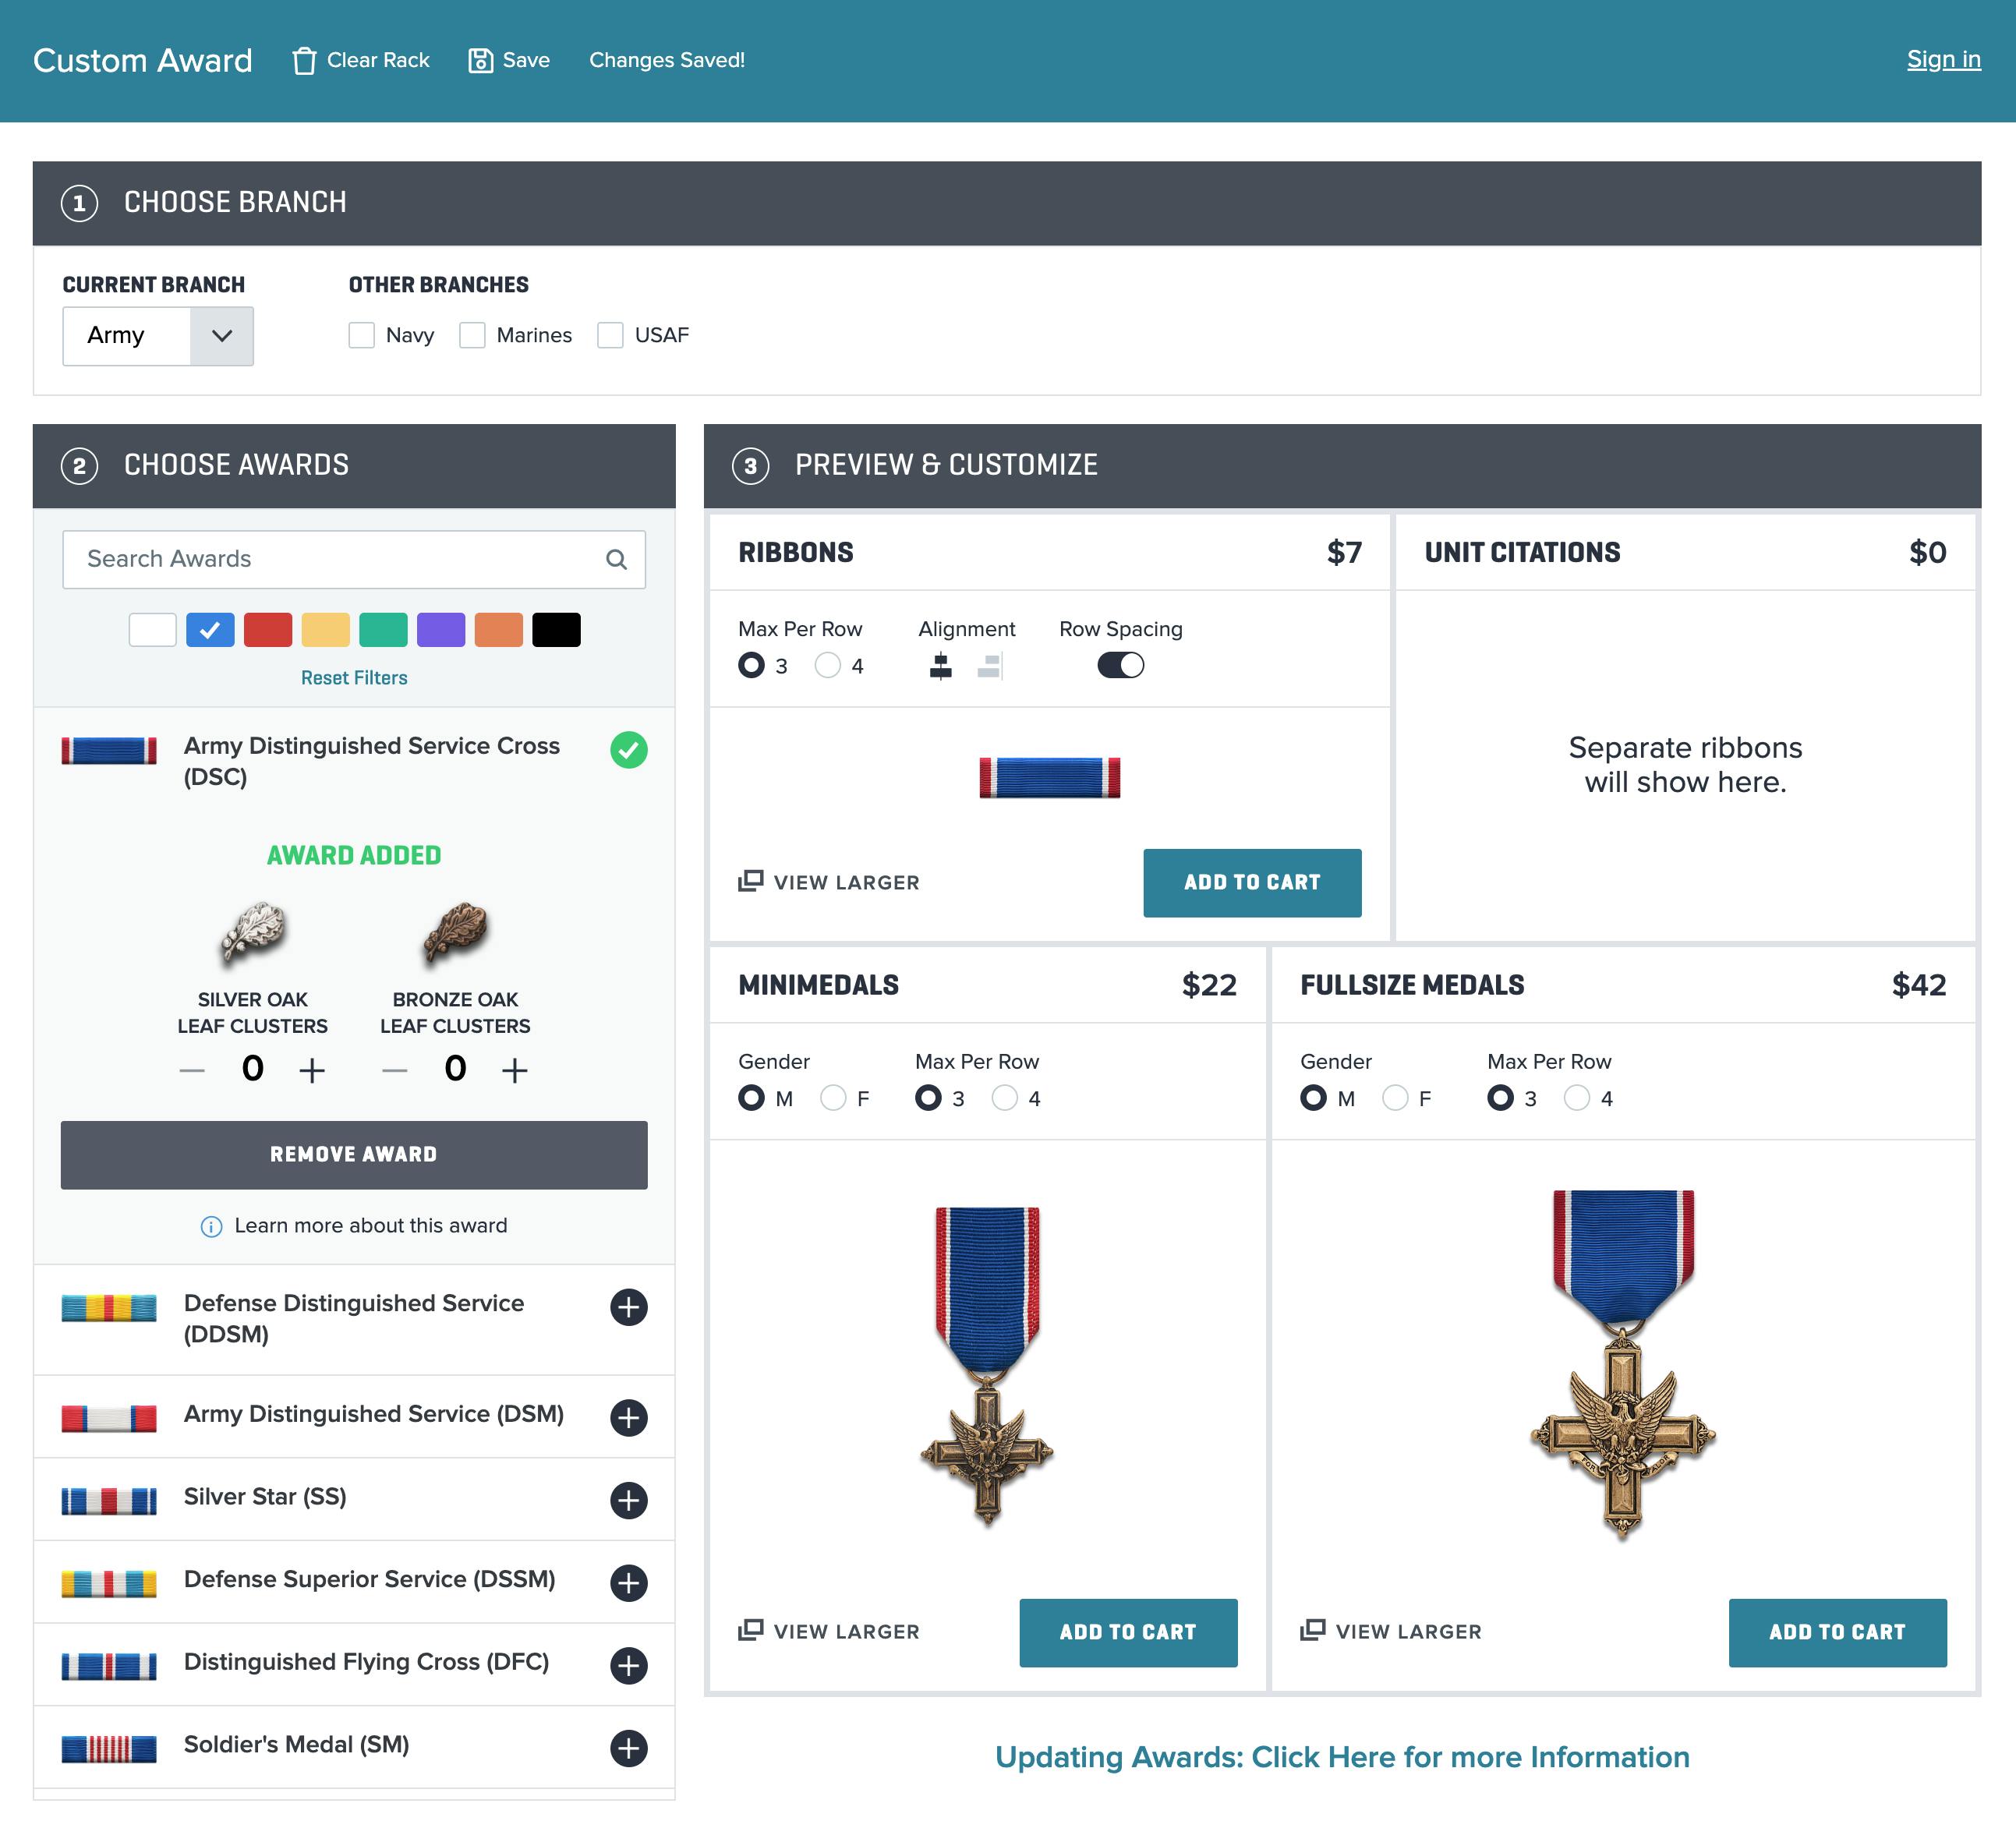Click the search magnifier icon in Search Awards
The width and height of the screenshot is (2016, 1821).
(617, 559)
